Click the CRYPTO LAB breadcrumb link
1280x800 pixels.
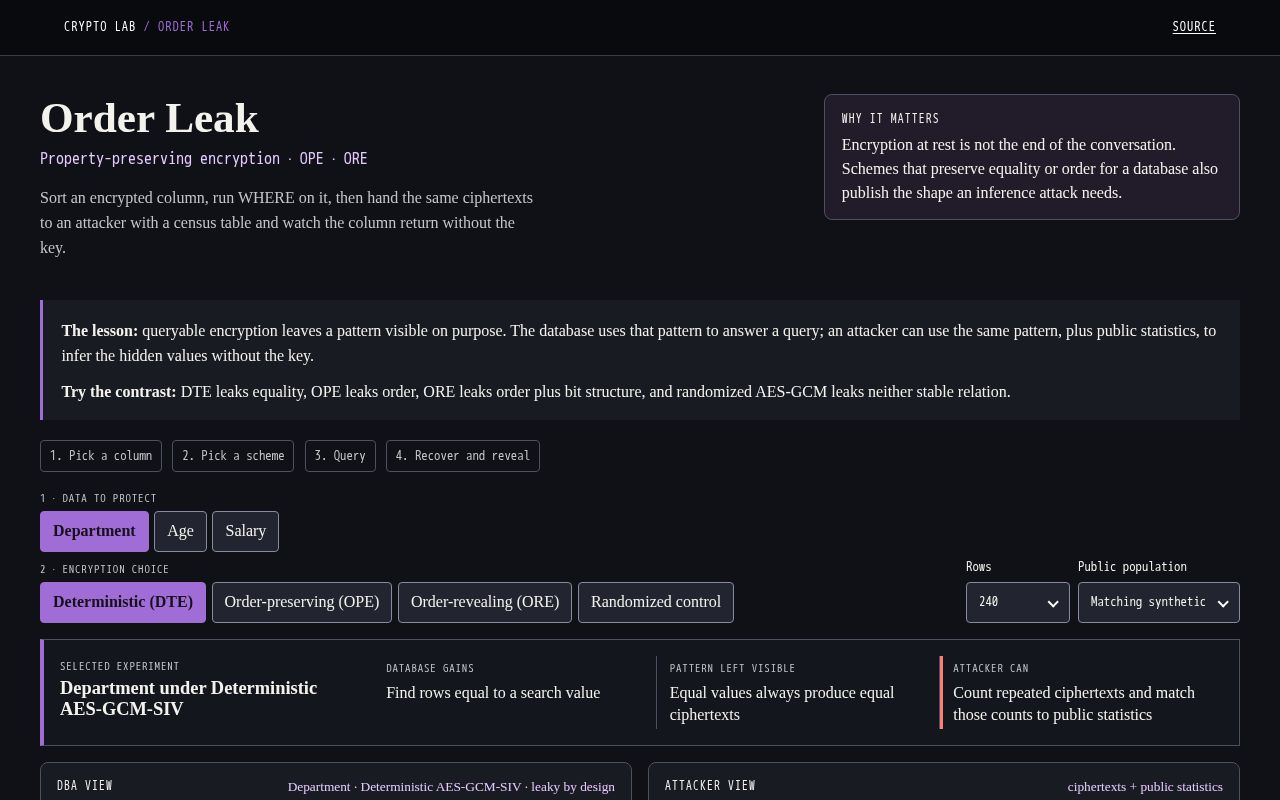100,27
